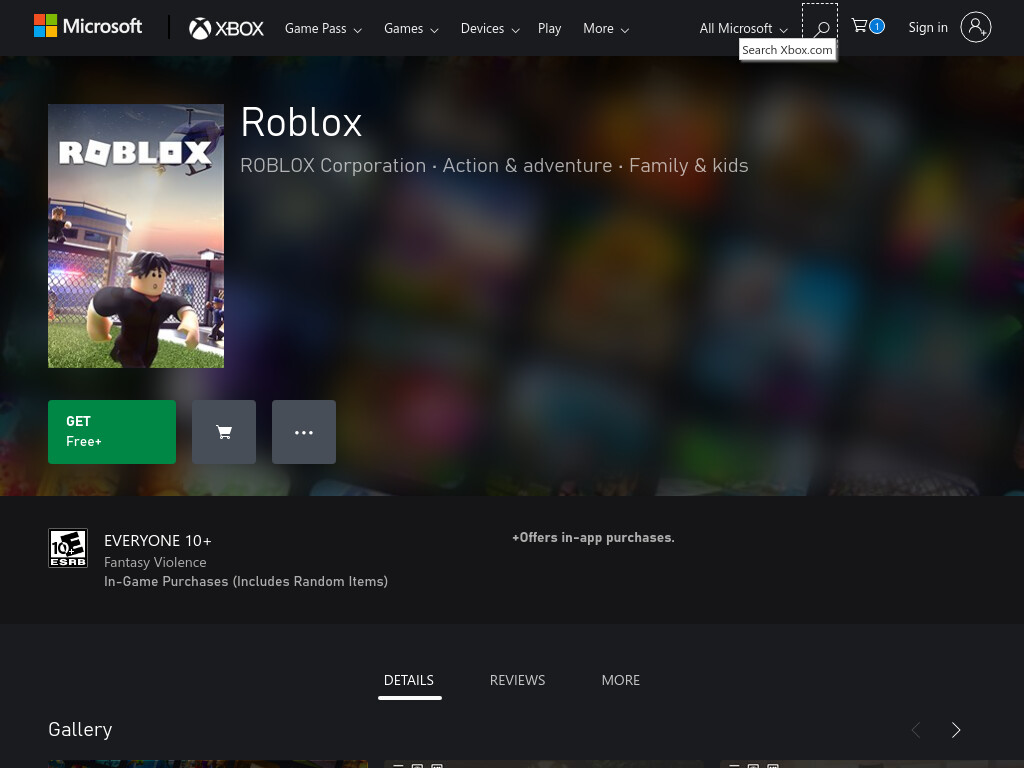The image size is (1024, 768).
Task: Click the Fantasy Violence descriptor text
Action: 155,562
